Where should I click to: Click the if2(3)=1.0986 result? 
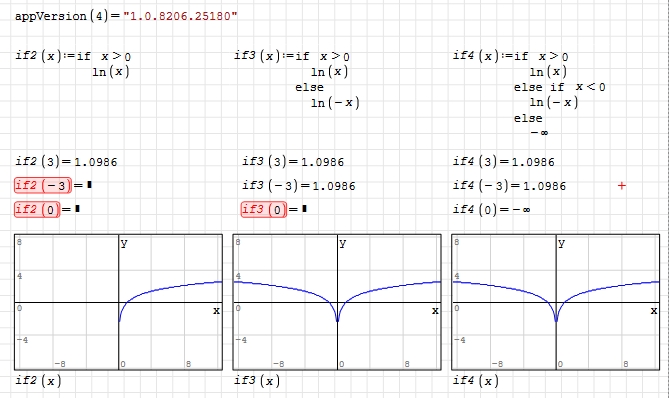click(x=66, y=162)
